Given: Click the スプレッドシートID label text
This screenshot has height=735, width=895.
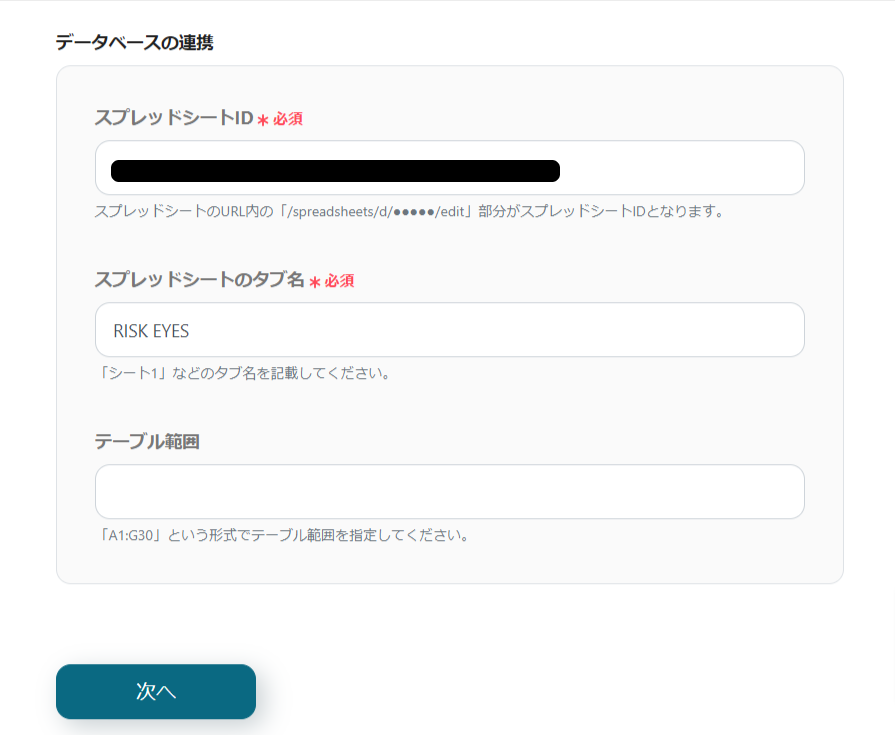Looking at the screenshot, I should [x=173, y=118].
